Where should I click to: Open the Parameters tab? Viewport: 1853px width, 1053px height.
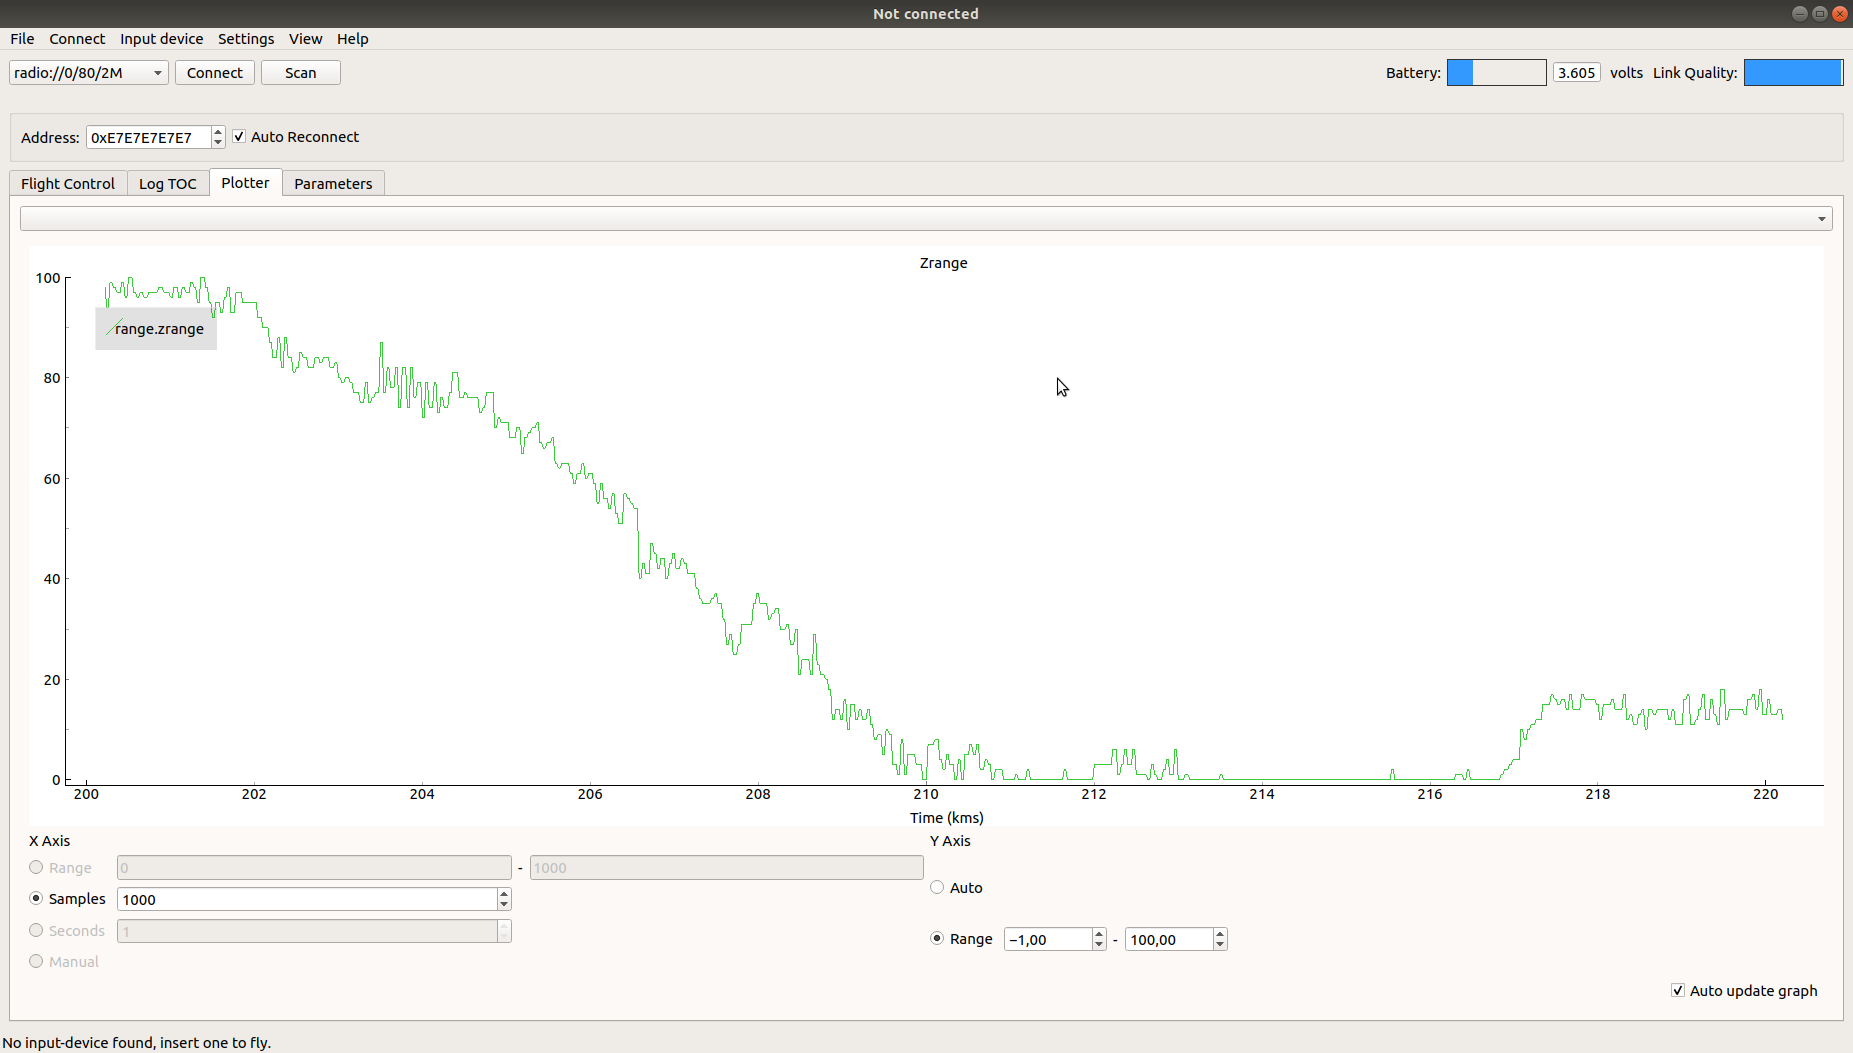pyautogui.click(x=333, y=184)
